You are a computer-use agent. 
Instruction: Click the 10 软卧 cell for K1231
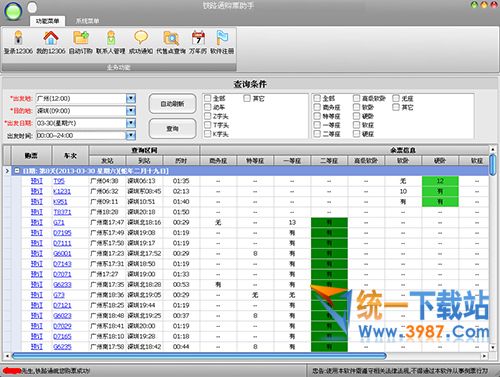(x=403, y=191)
